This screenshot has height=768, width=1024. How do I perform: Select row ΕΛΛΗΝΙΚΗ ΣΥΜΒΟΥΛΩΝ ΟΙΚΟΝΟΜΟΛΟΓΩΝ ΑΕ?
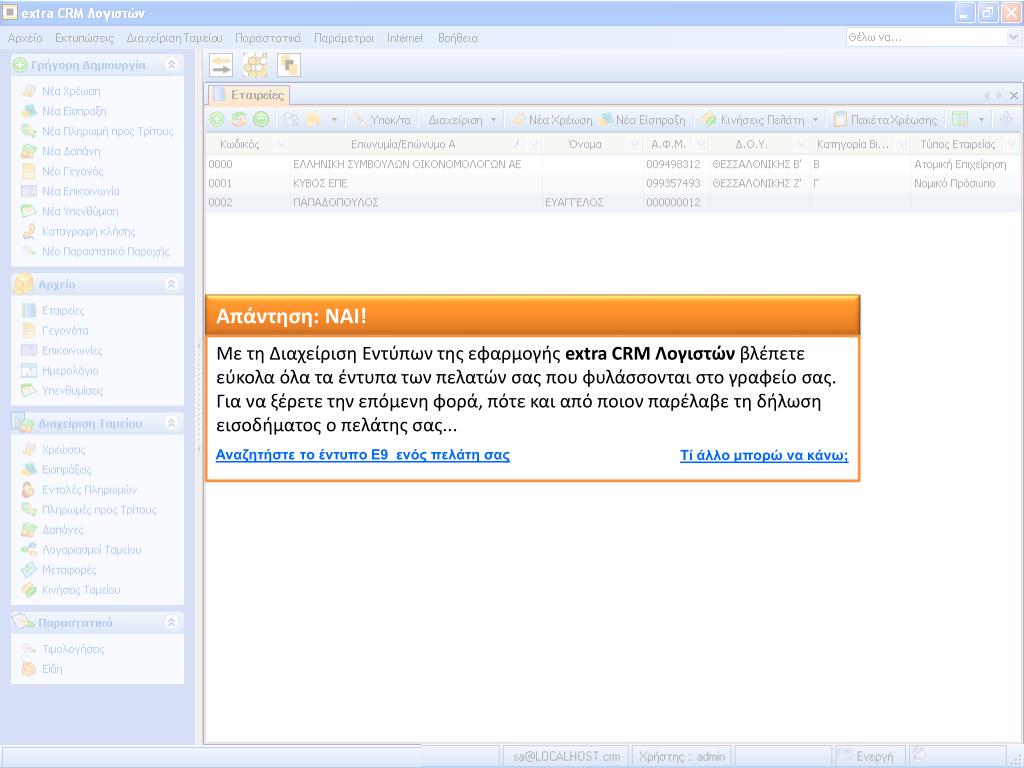click(x=614, y=165)
